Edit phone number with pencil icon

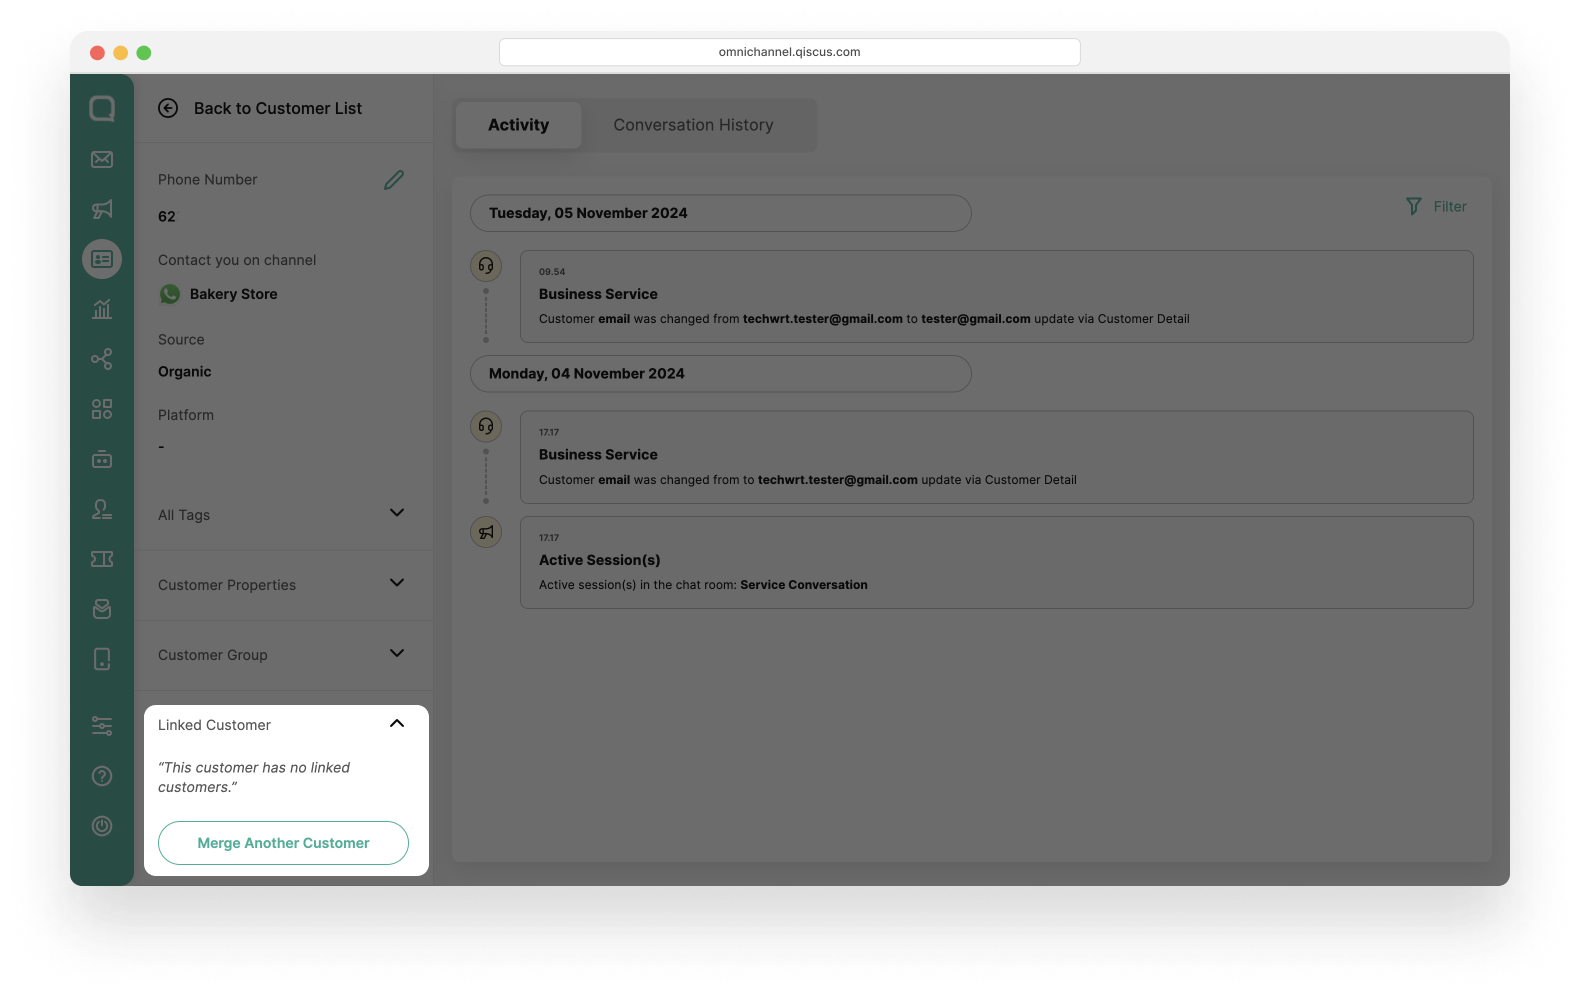click(x=394, y=180)
